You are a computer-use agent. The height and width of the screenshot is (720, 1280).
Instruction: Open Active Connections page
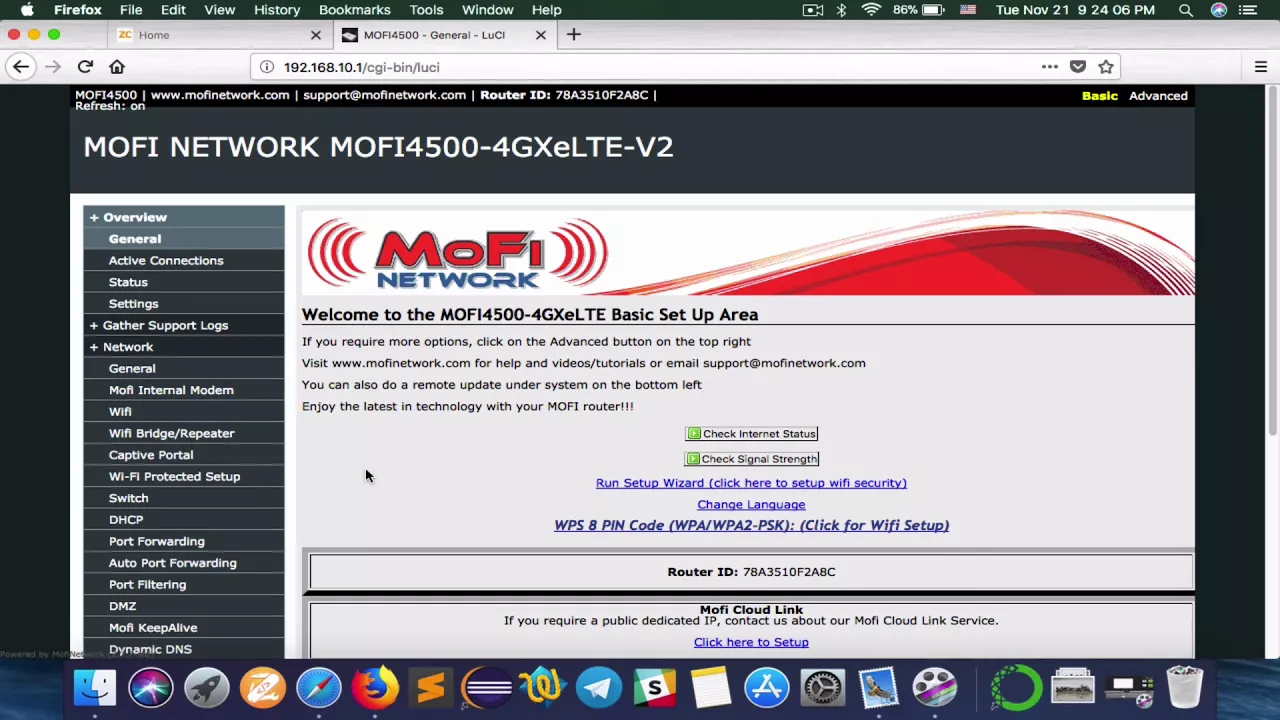pyautogui.click(x=184, y=261)
